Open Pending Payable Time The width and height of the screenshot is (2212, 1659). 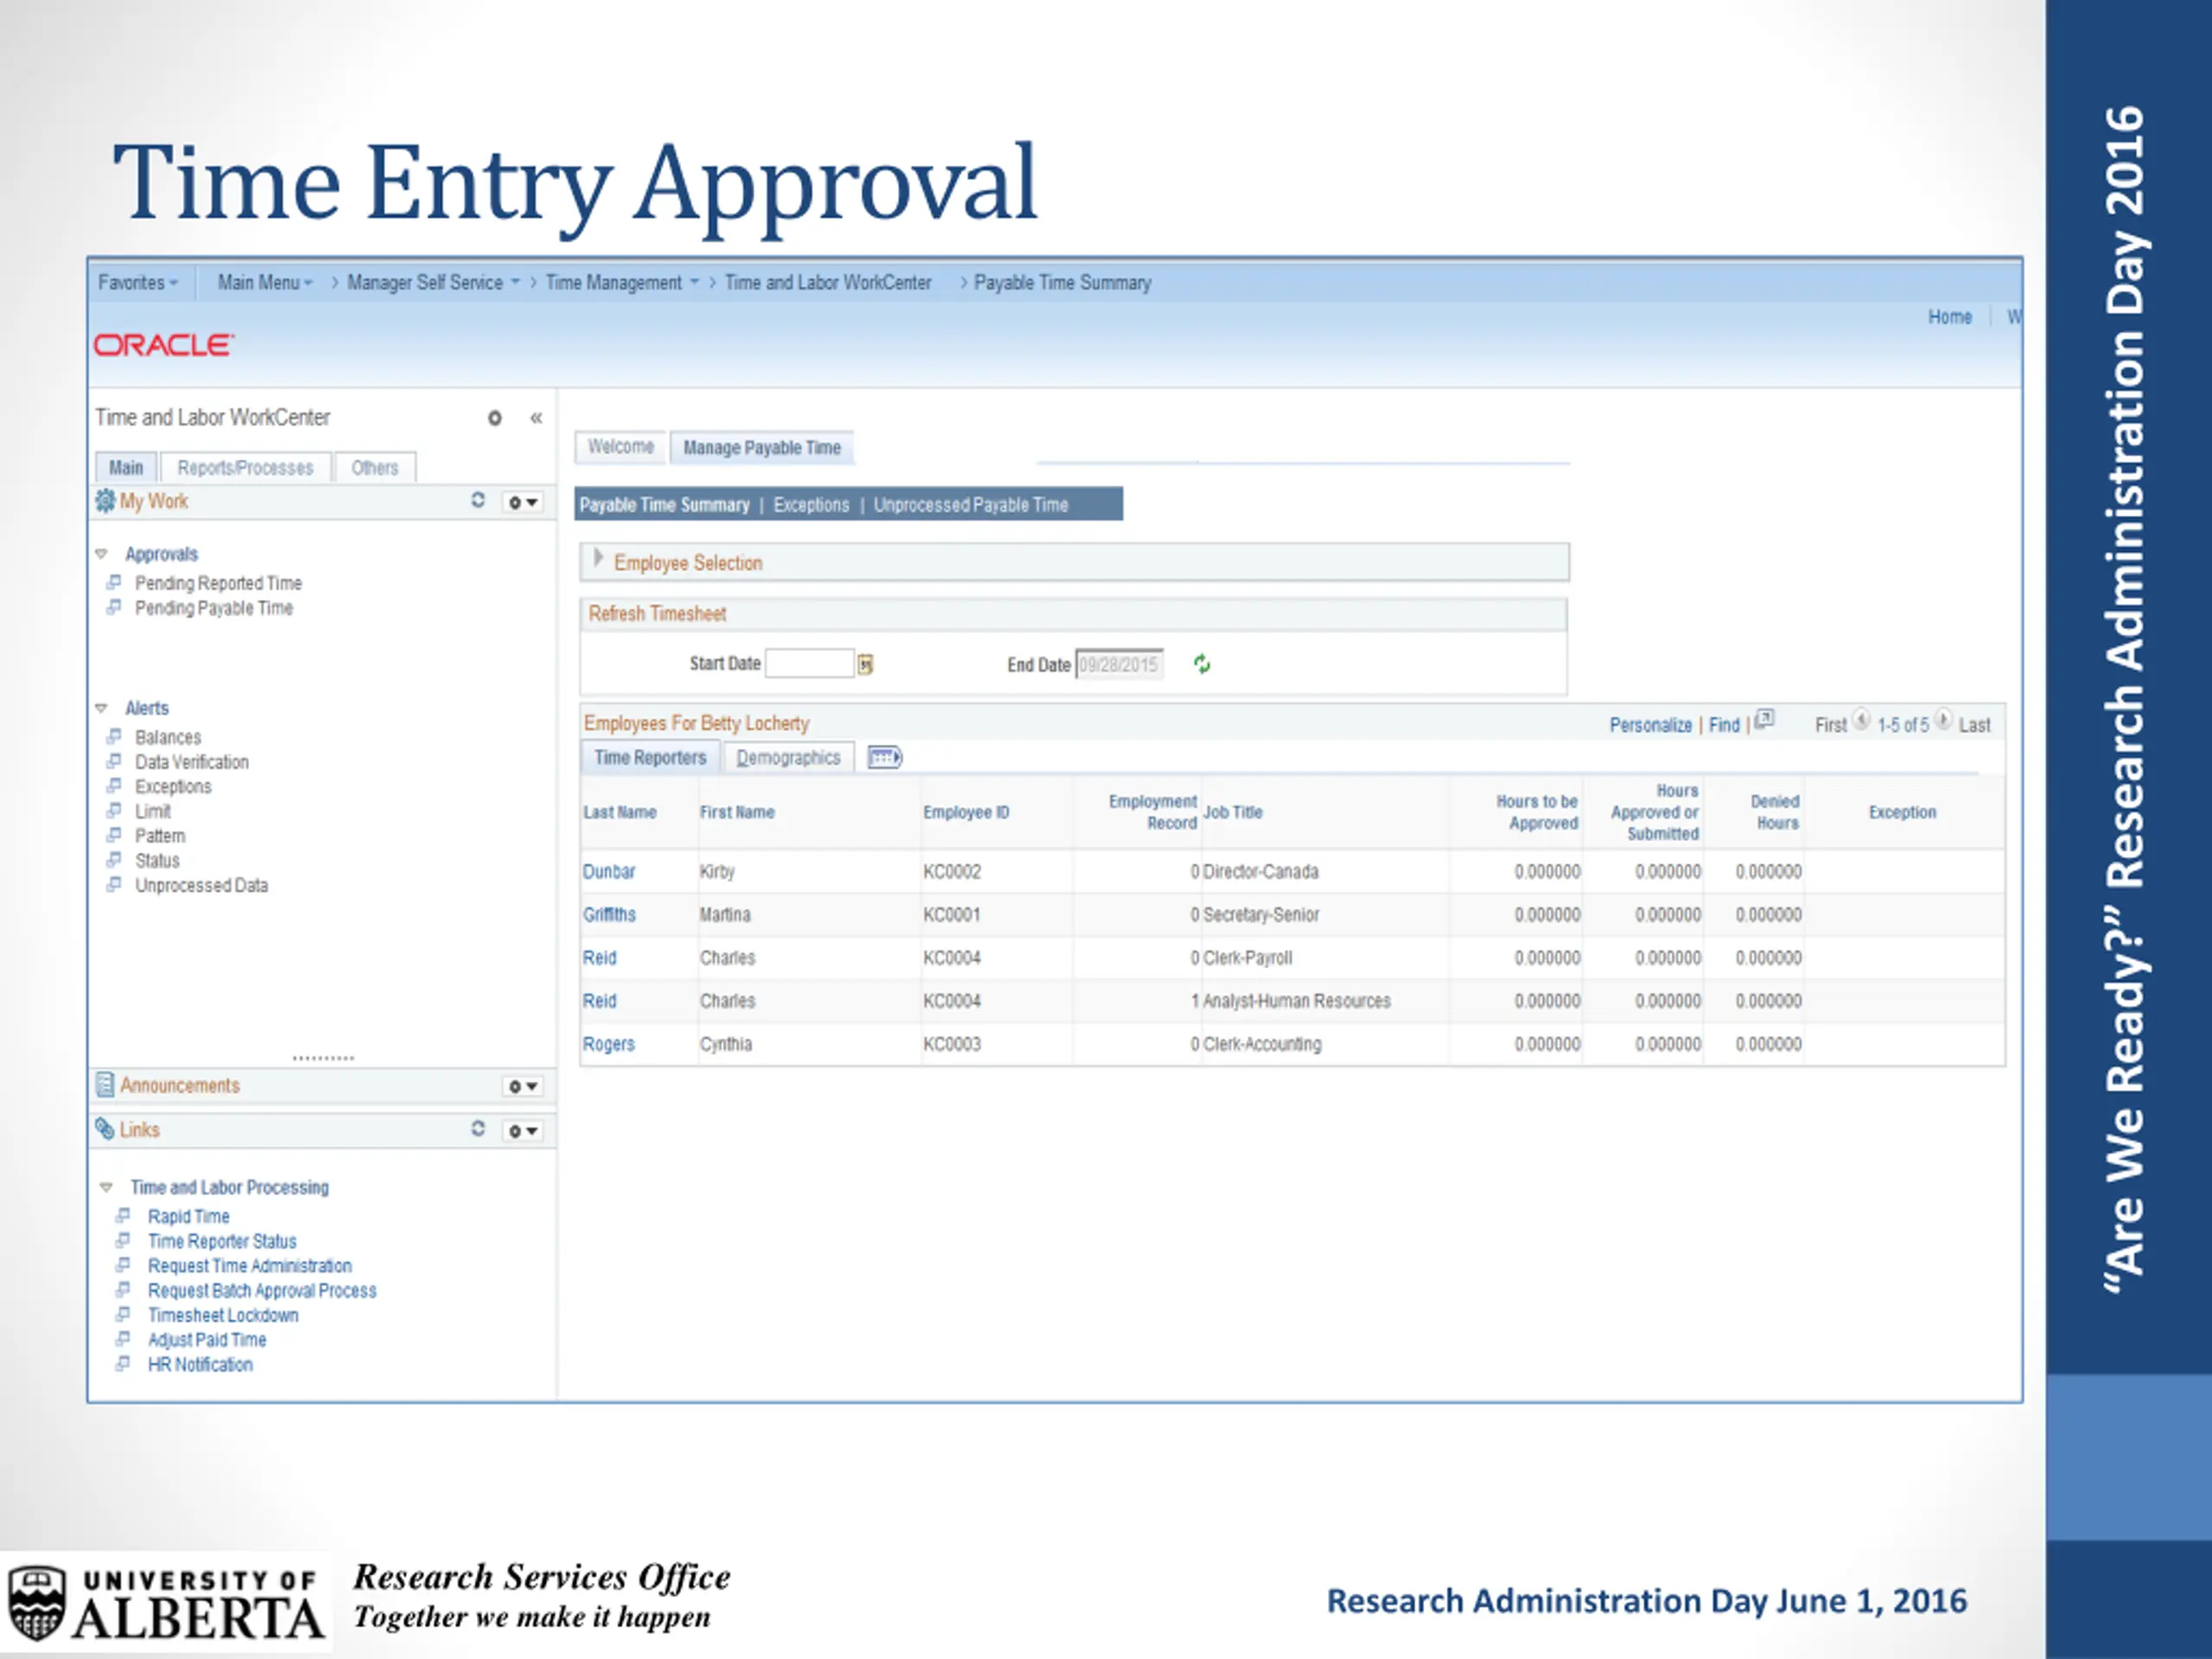coord(214,608)
